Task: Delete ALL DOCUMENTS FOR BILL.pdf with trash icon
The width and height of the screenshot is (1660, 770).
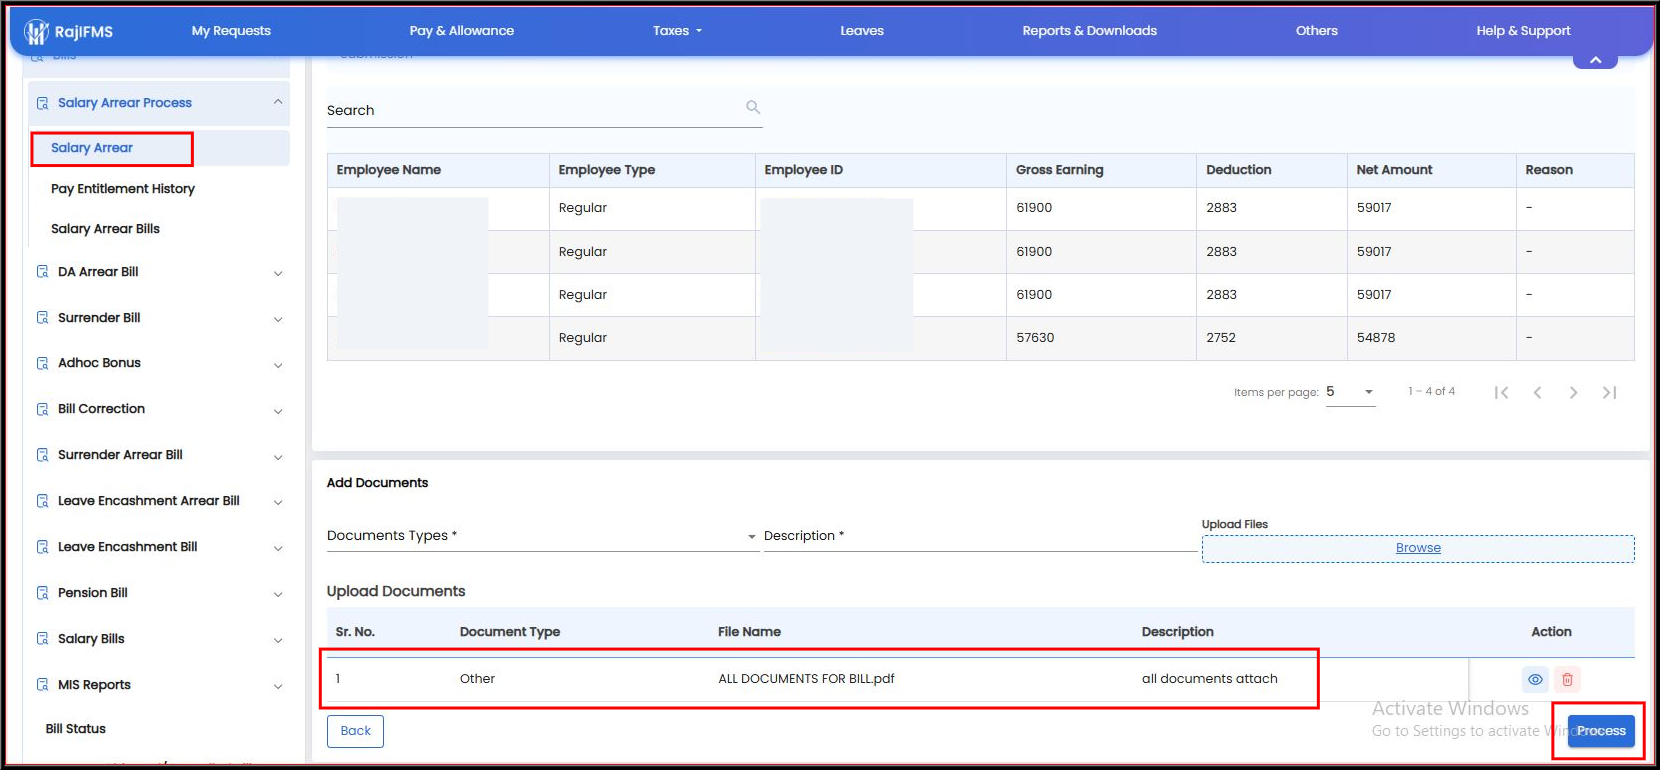Action: [1567, 679]
